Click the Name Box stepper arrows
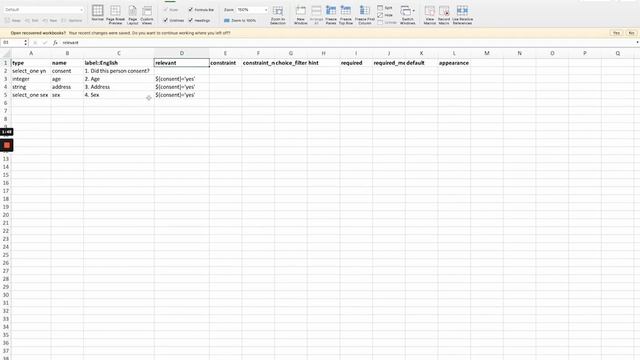The width and height of the screenshot is (640, 360). click(26, 42)
